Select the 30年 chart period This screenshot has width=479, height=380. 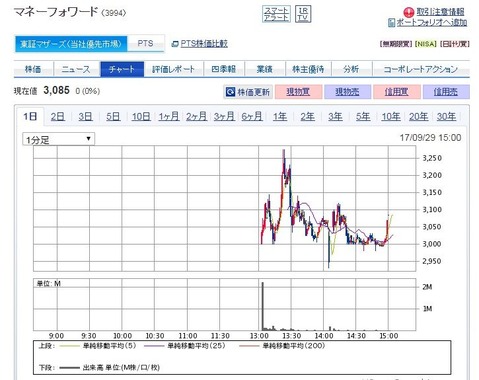click(x=446, y=116)
